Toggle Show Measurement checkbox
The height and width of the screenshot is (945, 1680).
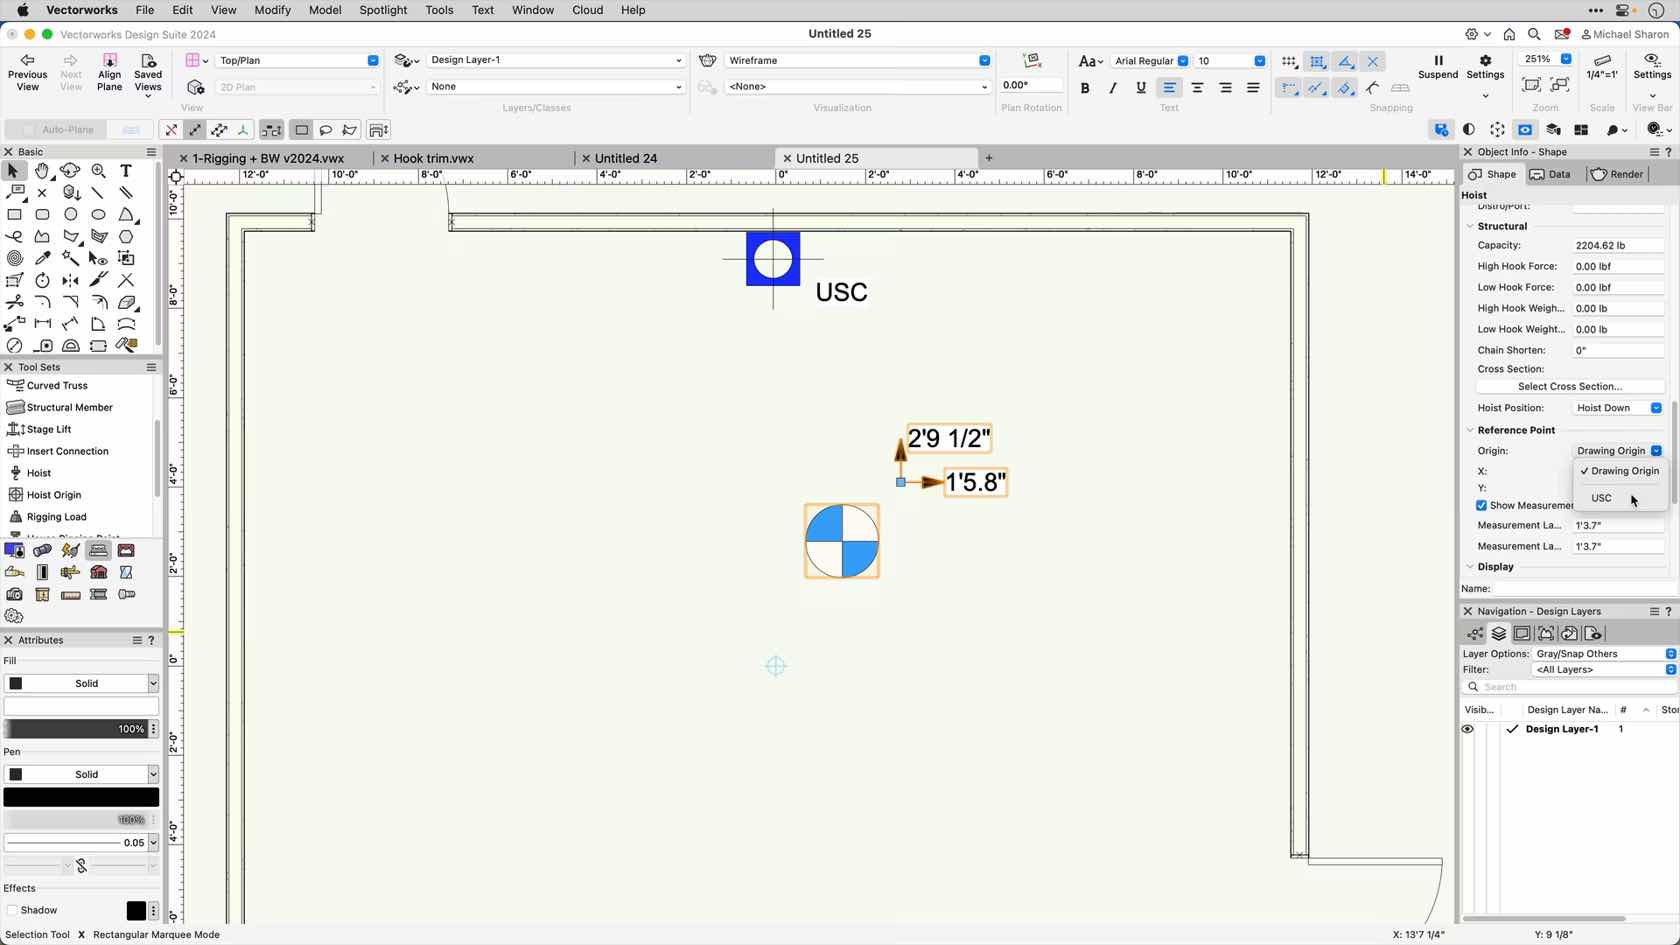(x=1481, y=505)
